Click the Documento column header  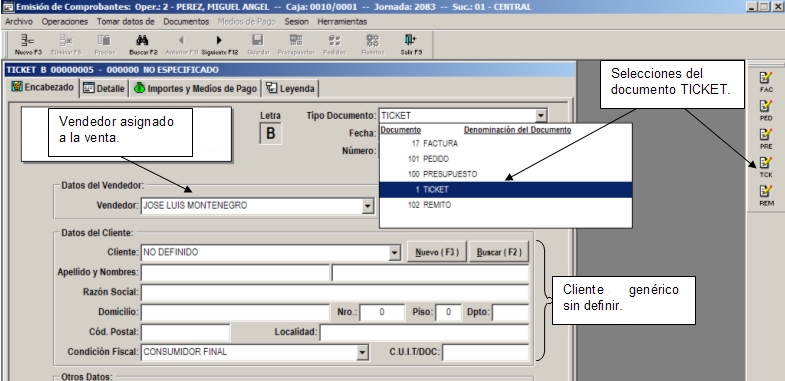[401, 130]
